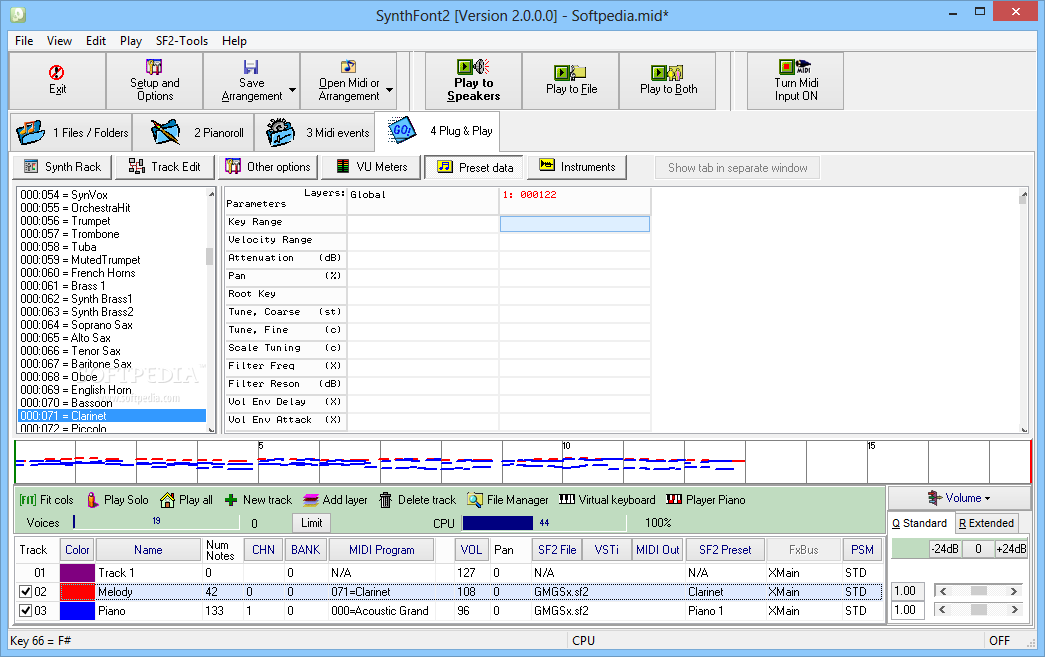Click the Melody track 1.00 volume field
The image size is (1045, 657).
pos(907,591)
